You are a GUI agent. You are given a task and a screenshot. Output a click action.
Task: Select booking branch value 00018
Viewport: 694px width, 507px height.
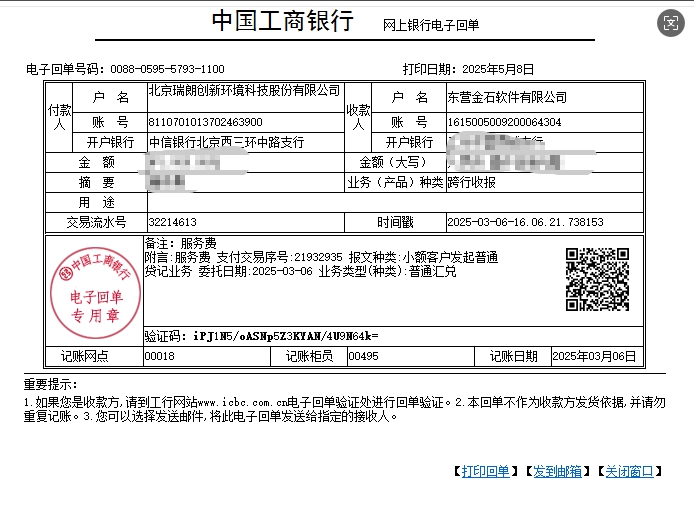pos(160,356)
